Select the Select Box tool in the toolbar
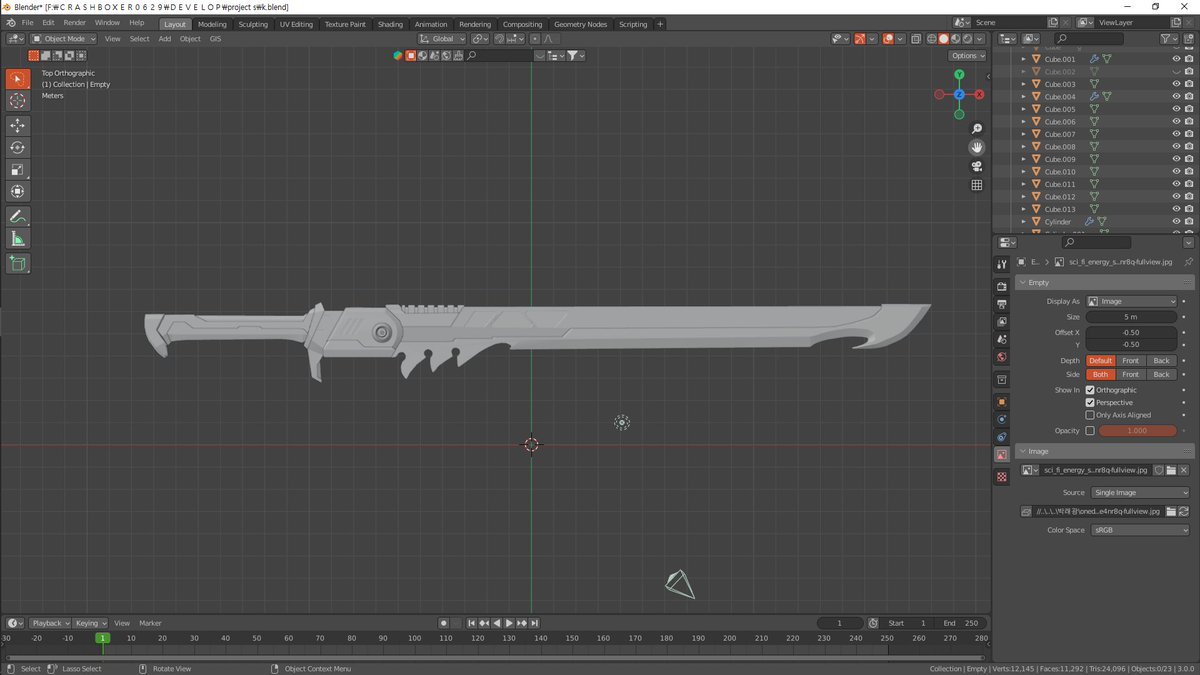 click(x=17, y=79)
